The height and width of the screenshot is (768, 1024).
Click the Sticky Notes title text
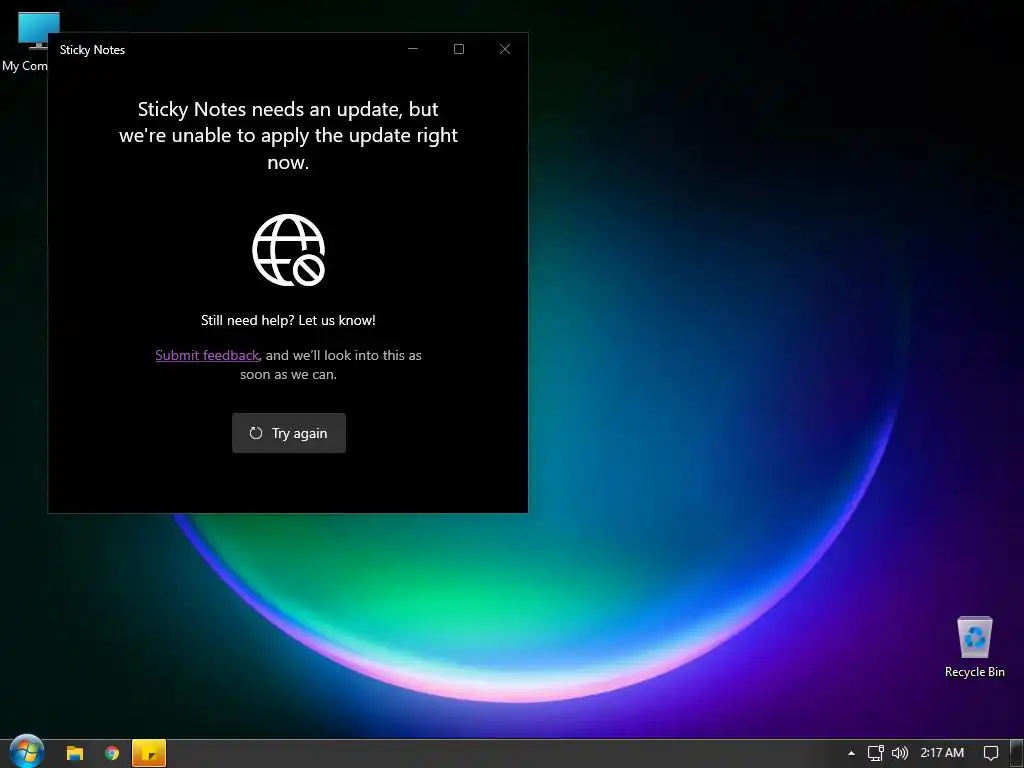(x=92, y=50)
